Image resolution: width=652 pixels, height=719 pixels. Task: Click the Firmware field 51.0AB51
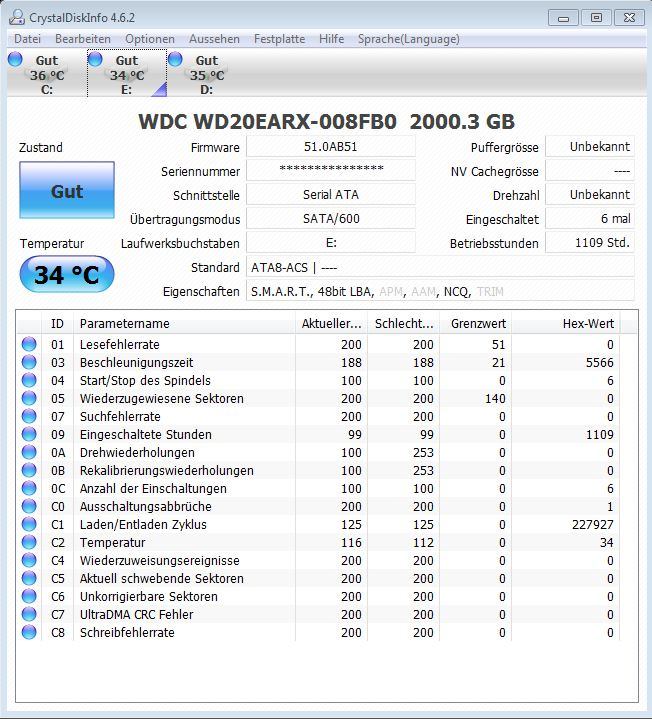(331, 147)
